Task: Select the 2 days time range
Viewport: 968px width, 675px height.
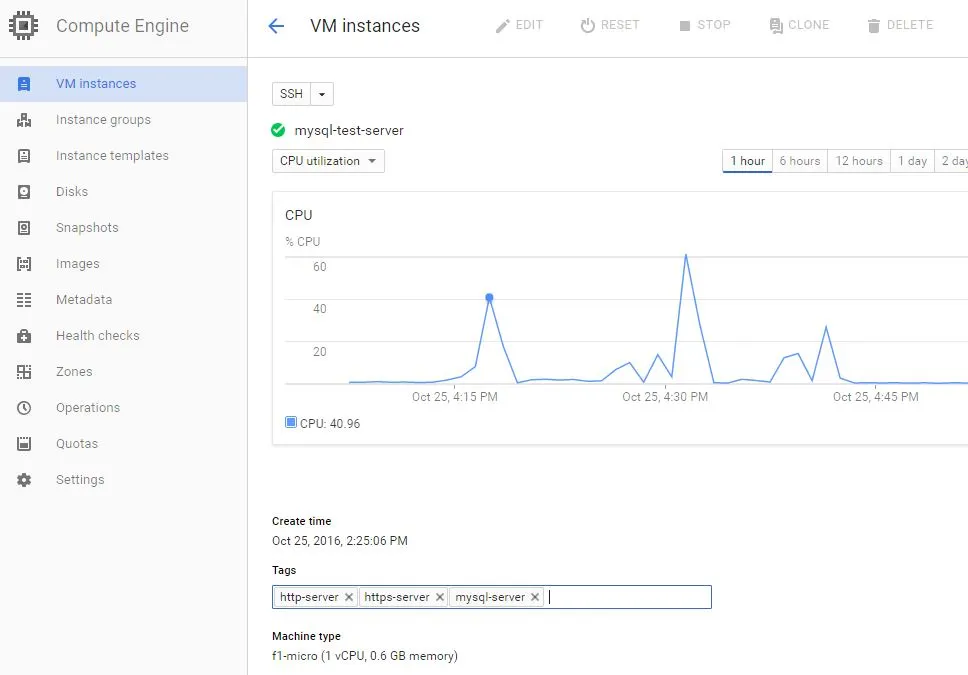Action: (x=952, y=161)
